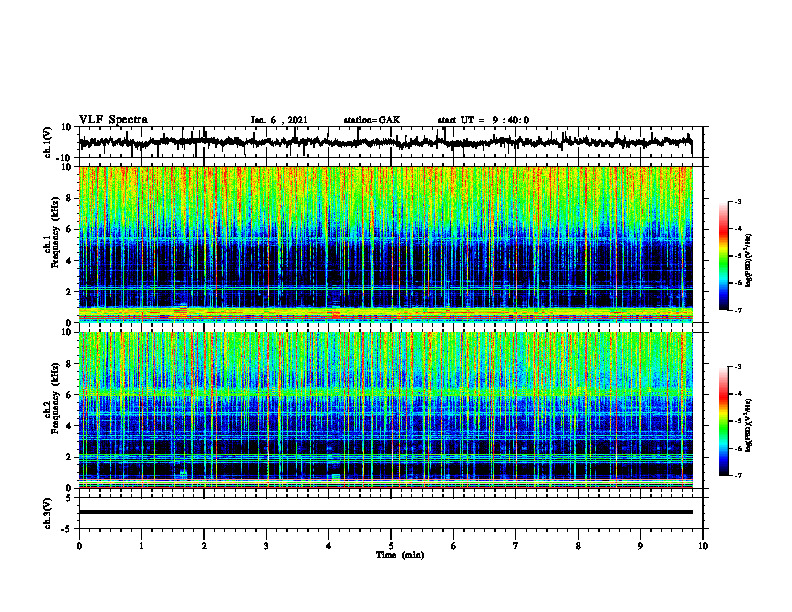
Task: Click inside the ch.2 spectrogram panel
Action: (x=385, y=410)
